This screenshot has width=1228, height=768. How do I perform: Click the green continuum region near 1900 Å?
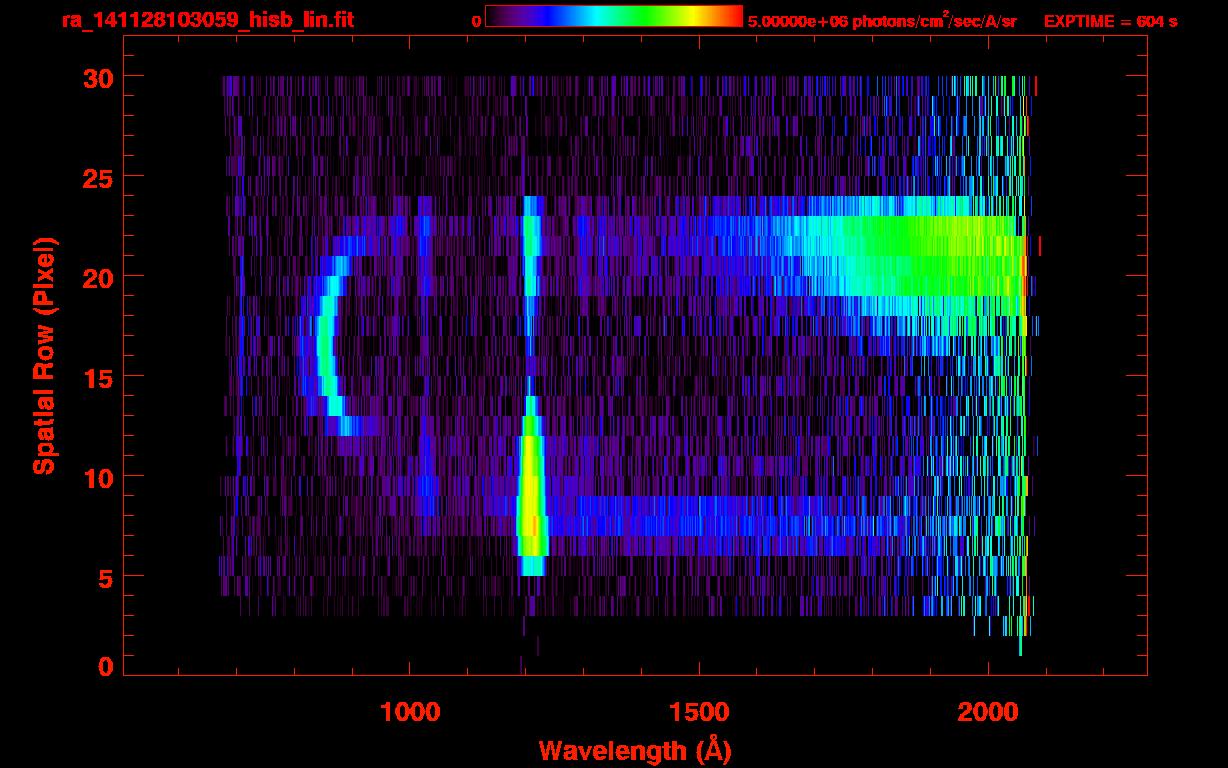click(930, 255)
